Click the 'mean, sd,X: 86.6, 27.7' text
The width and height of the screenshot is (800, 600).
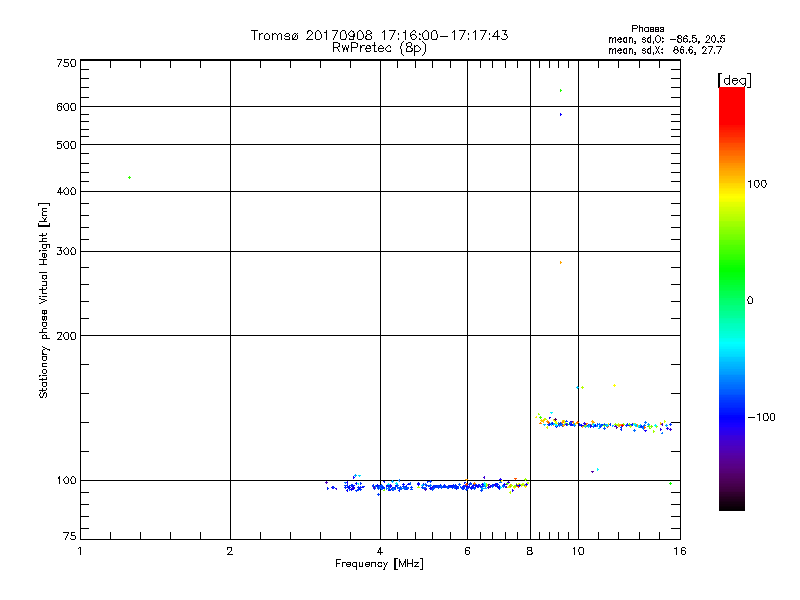(x=665, y=50)
